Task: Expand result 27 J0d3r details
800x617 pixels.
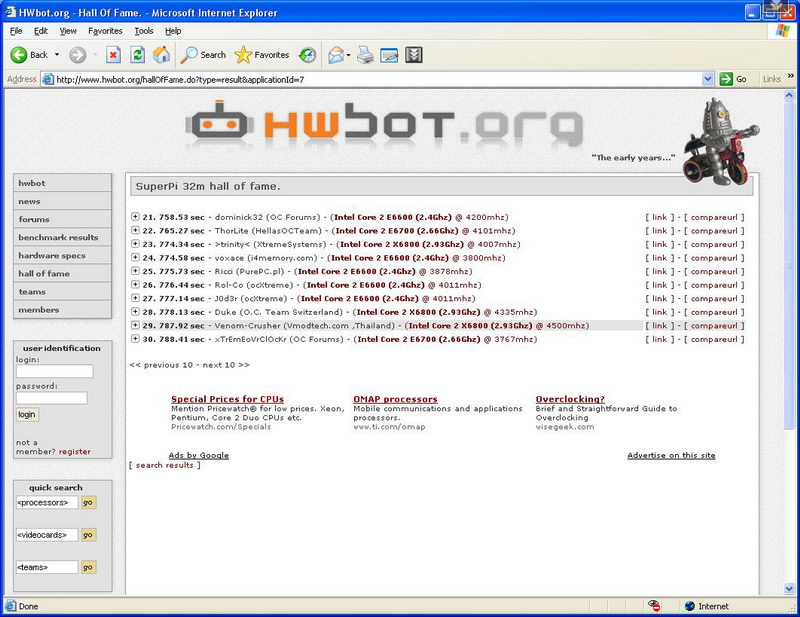Action: point(135,298)
